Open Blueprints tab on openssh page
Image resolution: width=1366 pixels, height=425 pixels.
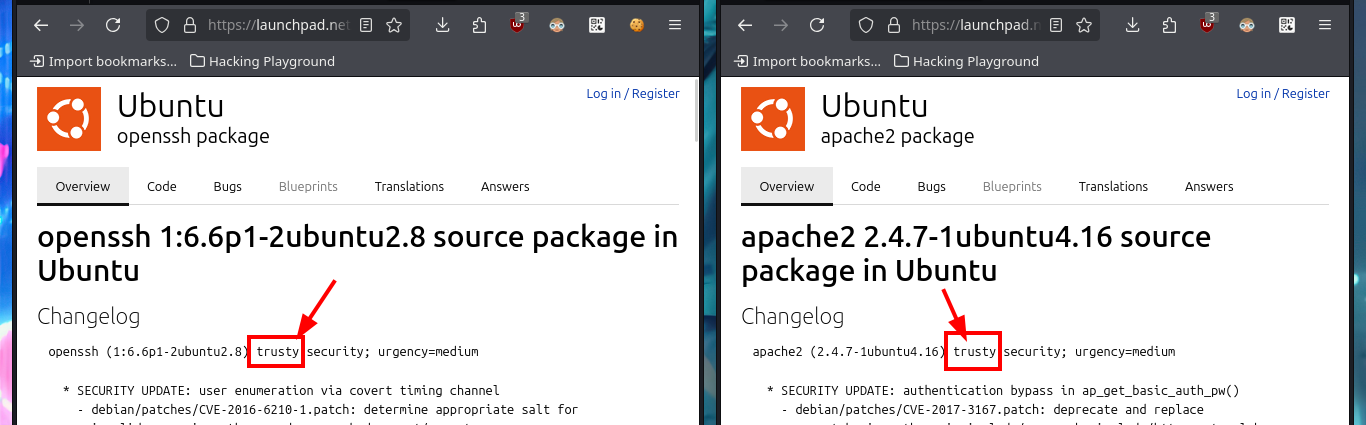click(308, 186)
